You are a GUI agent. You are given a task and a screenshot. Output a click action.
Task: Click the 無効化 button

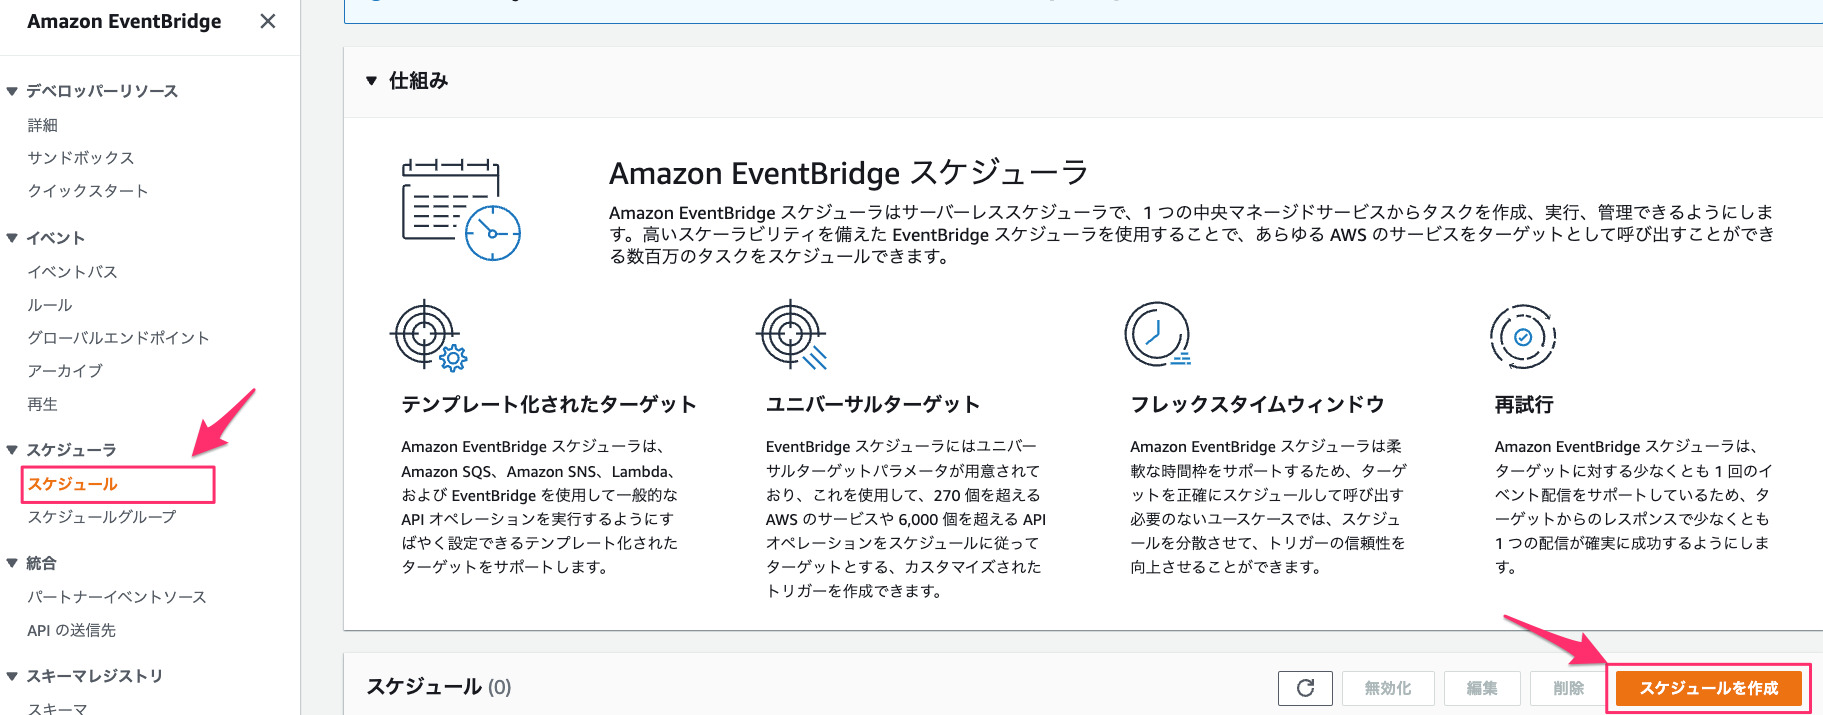pyautogui.click(x=1388, y=688)
